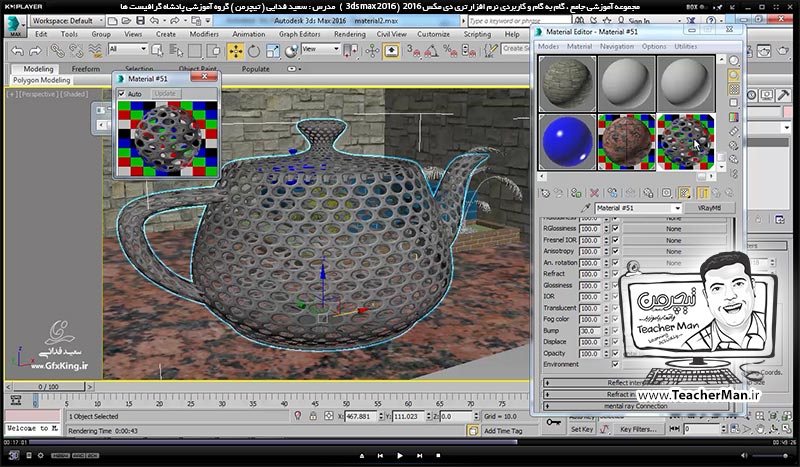Activate the Select and Move tool
This screenshot has width=800, height=467.
click(235, 51)
